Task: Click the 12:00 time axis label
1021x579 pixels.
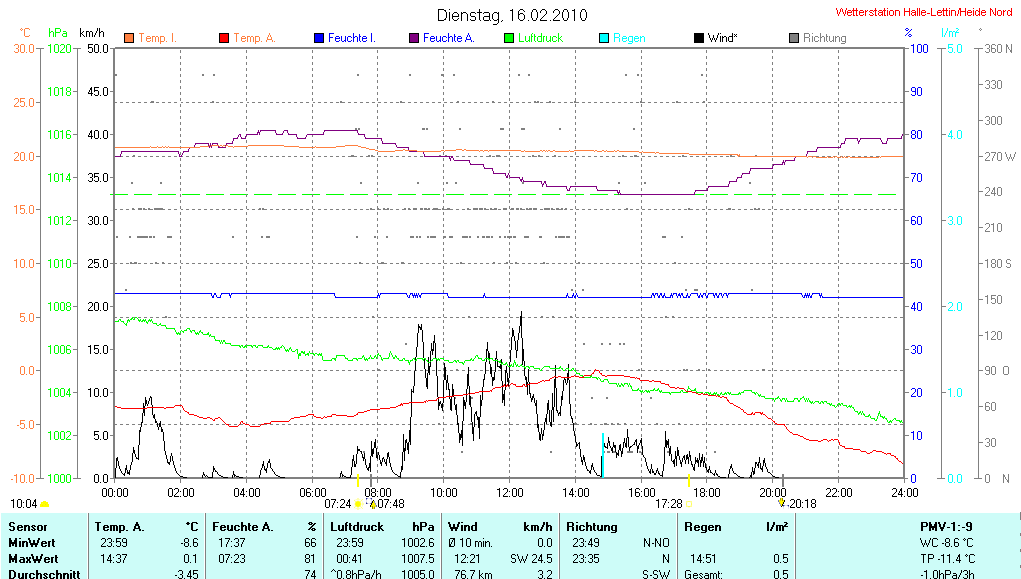Action: 509,492
